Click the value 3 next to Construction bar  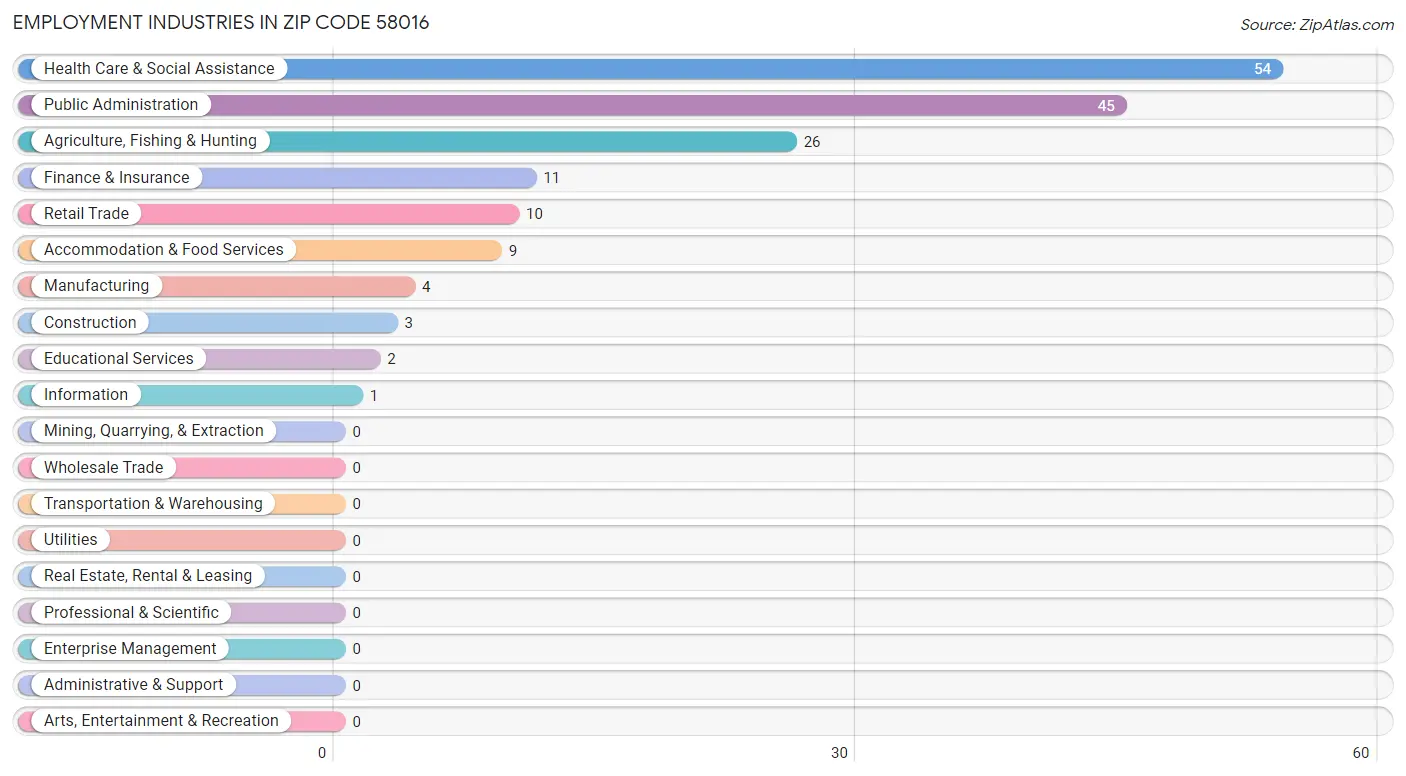(409, 323)
